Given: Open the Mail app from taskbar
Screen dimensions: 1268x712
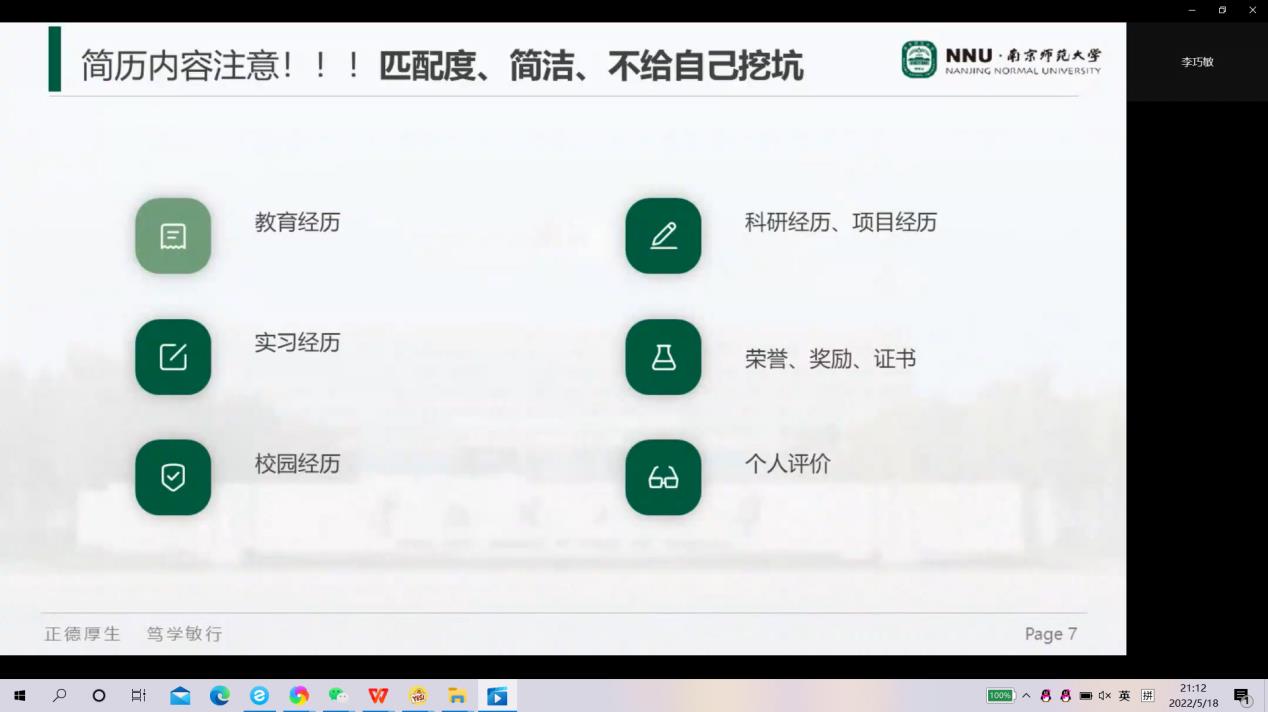Looking at the screenshot, I should pos(180,696).
